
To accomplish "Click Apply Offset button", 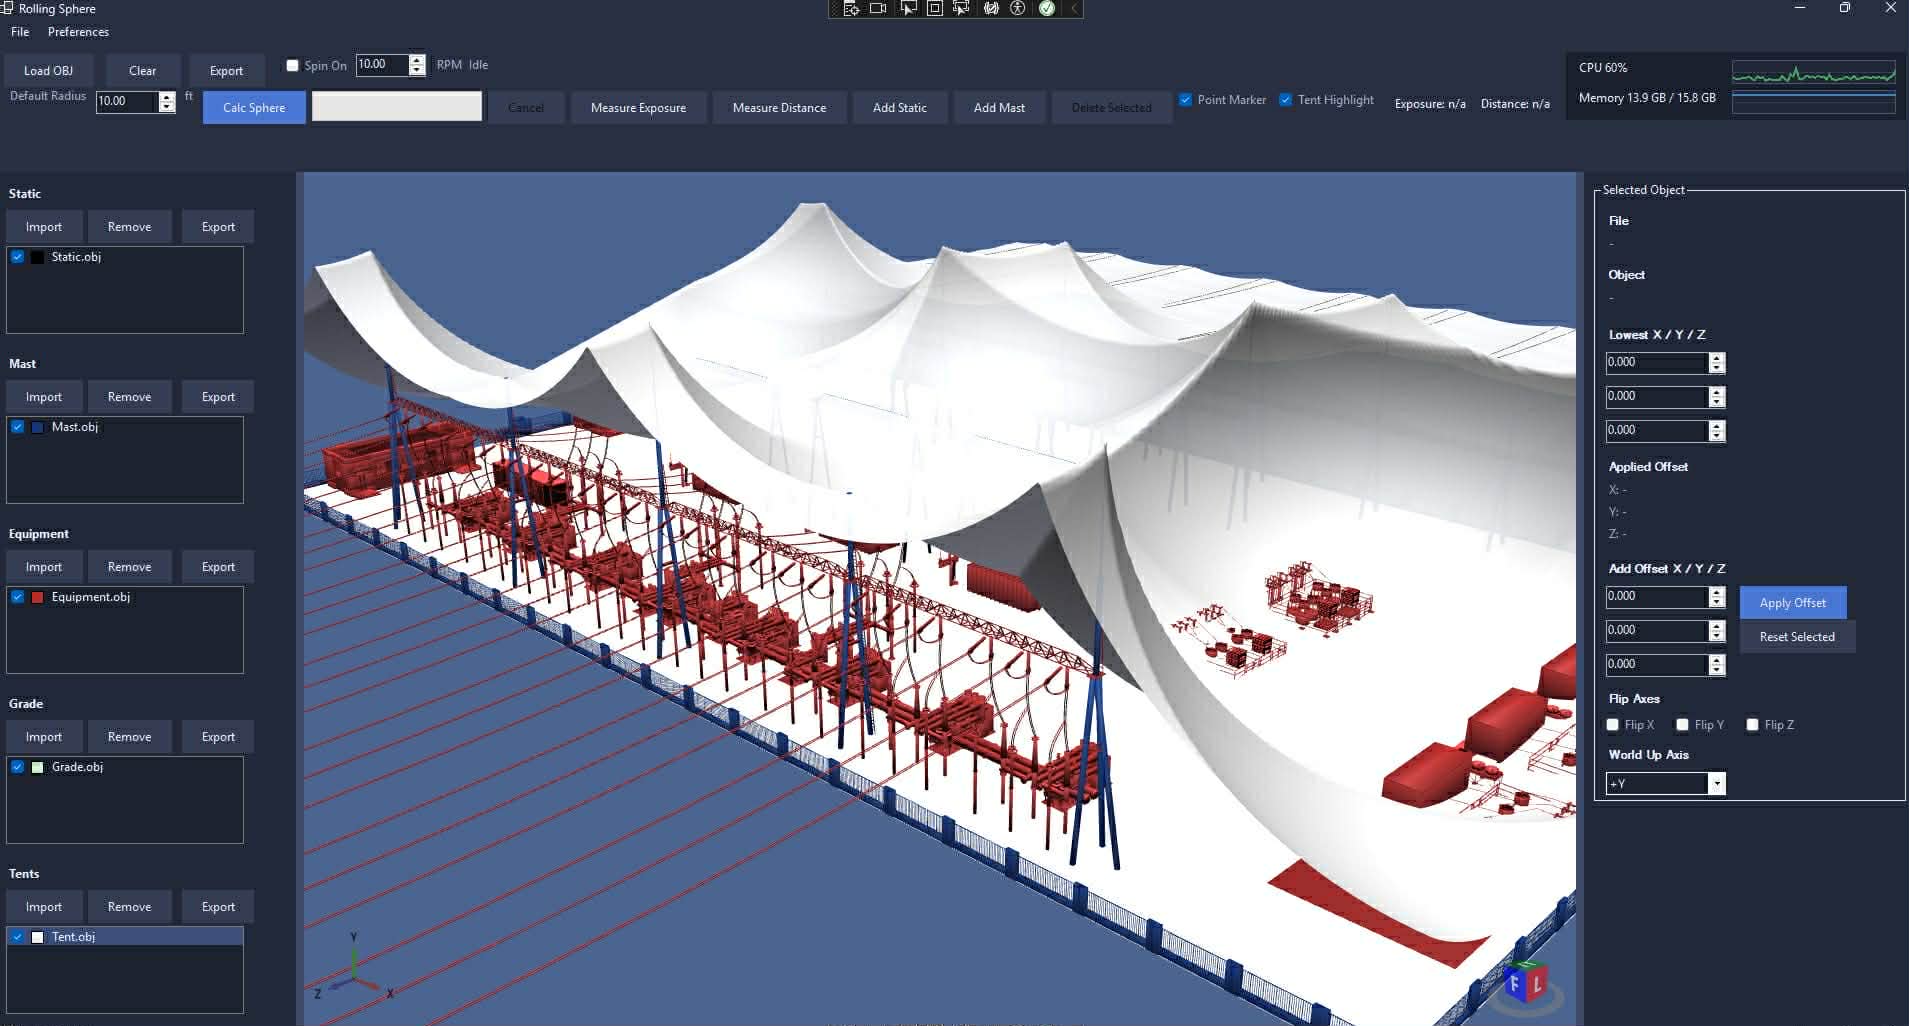I will coord(1793,603).
